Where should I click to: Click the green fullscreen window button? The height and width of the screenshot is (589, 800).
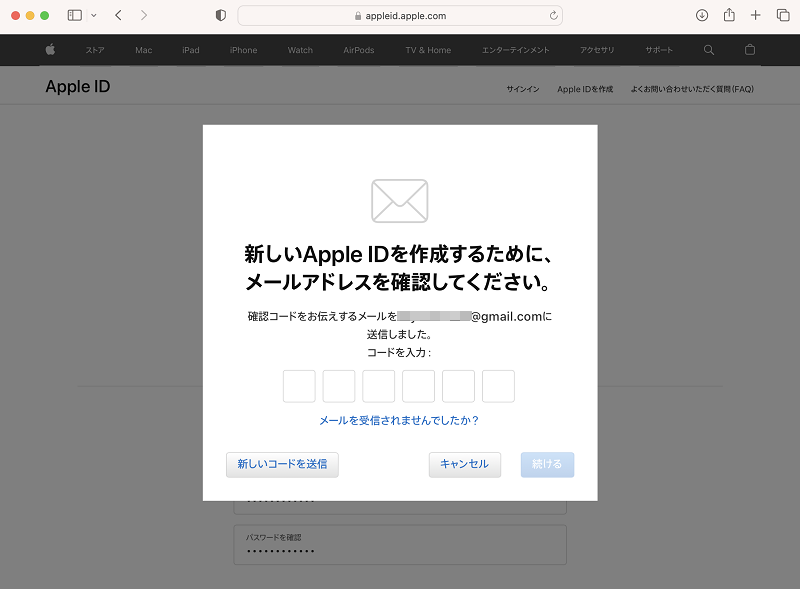click(x=45, y=15)
